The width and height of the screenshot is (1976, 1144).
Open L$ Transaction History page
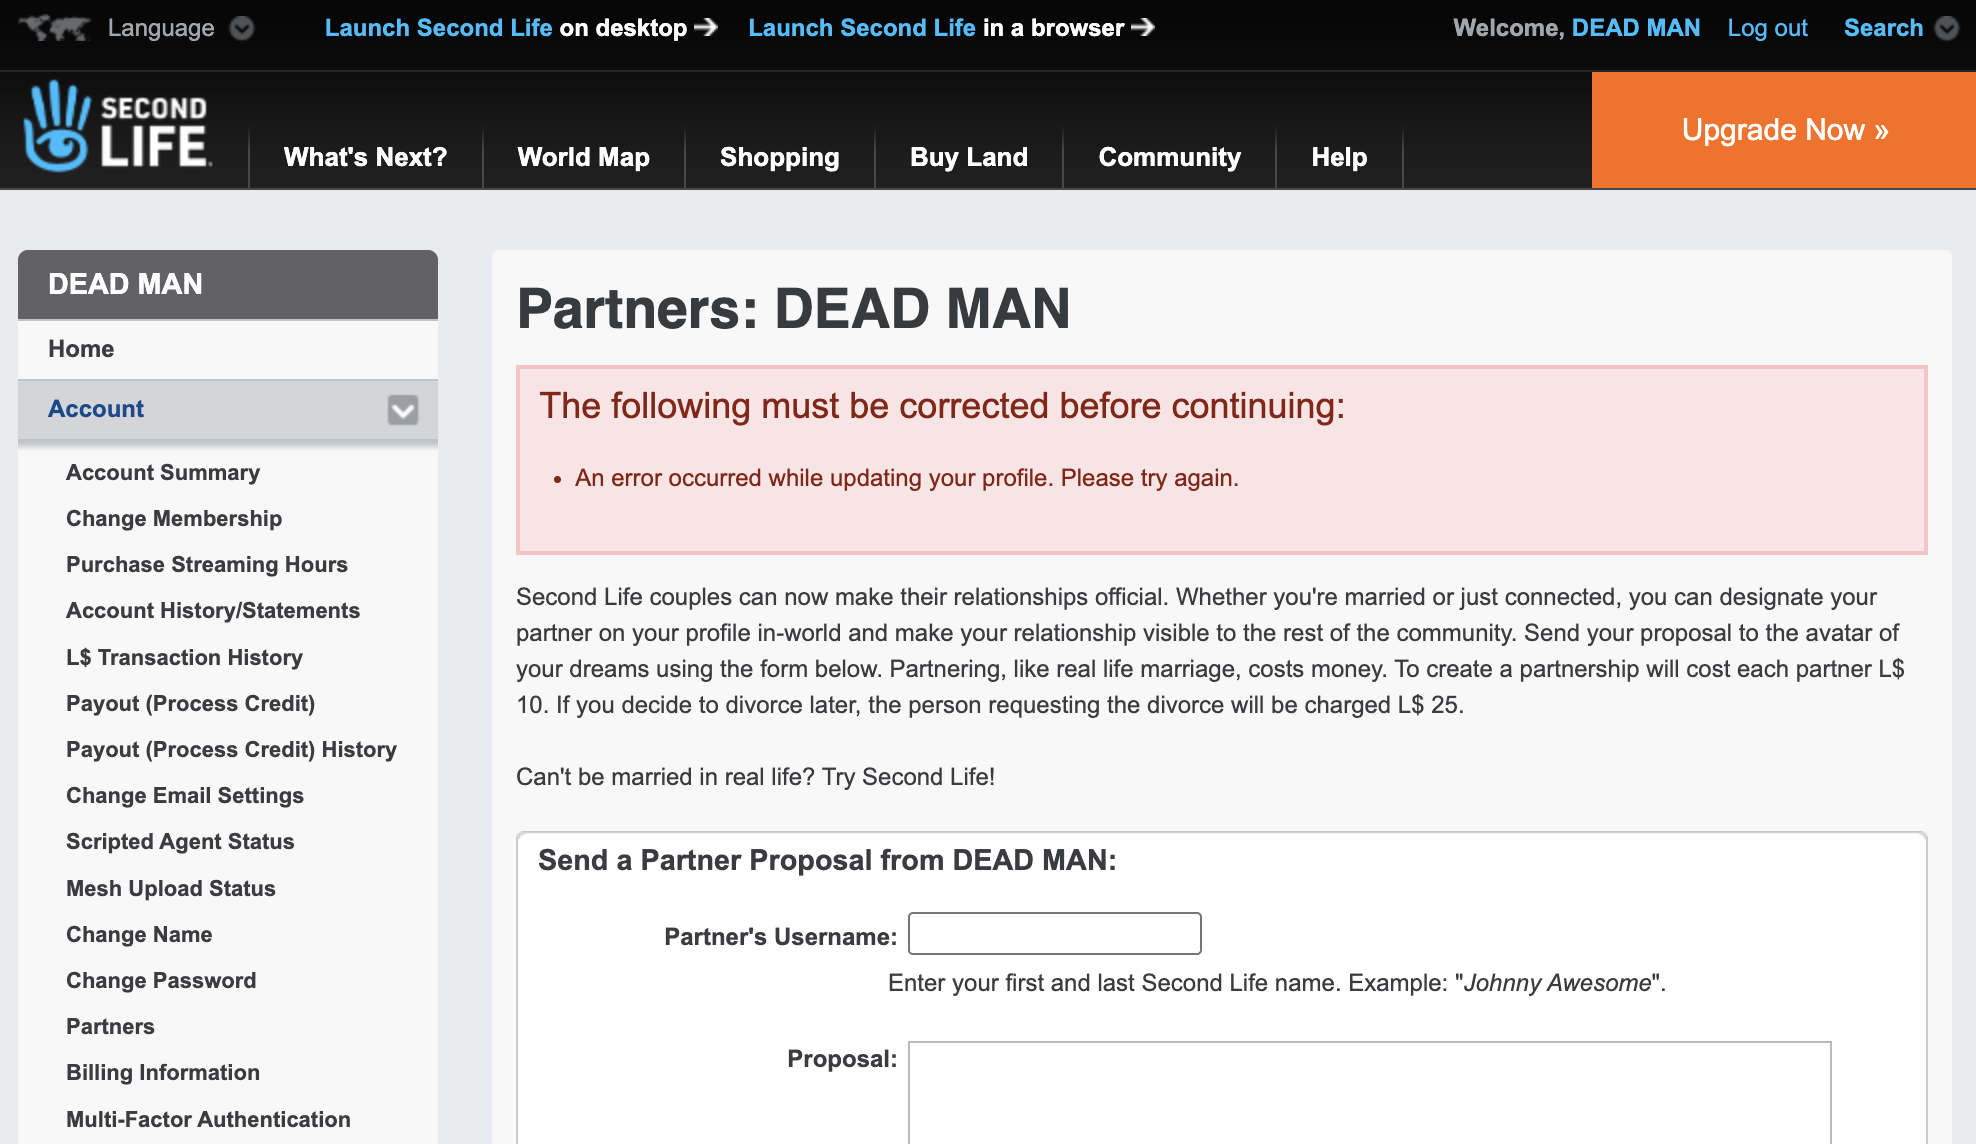(184, 657)
